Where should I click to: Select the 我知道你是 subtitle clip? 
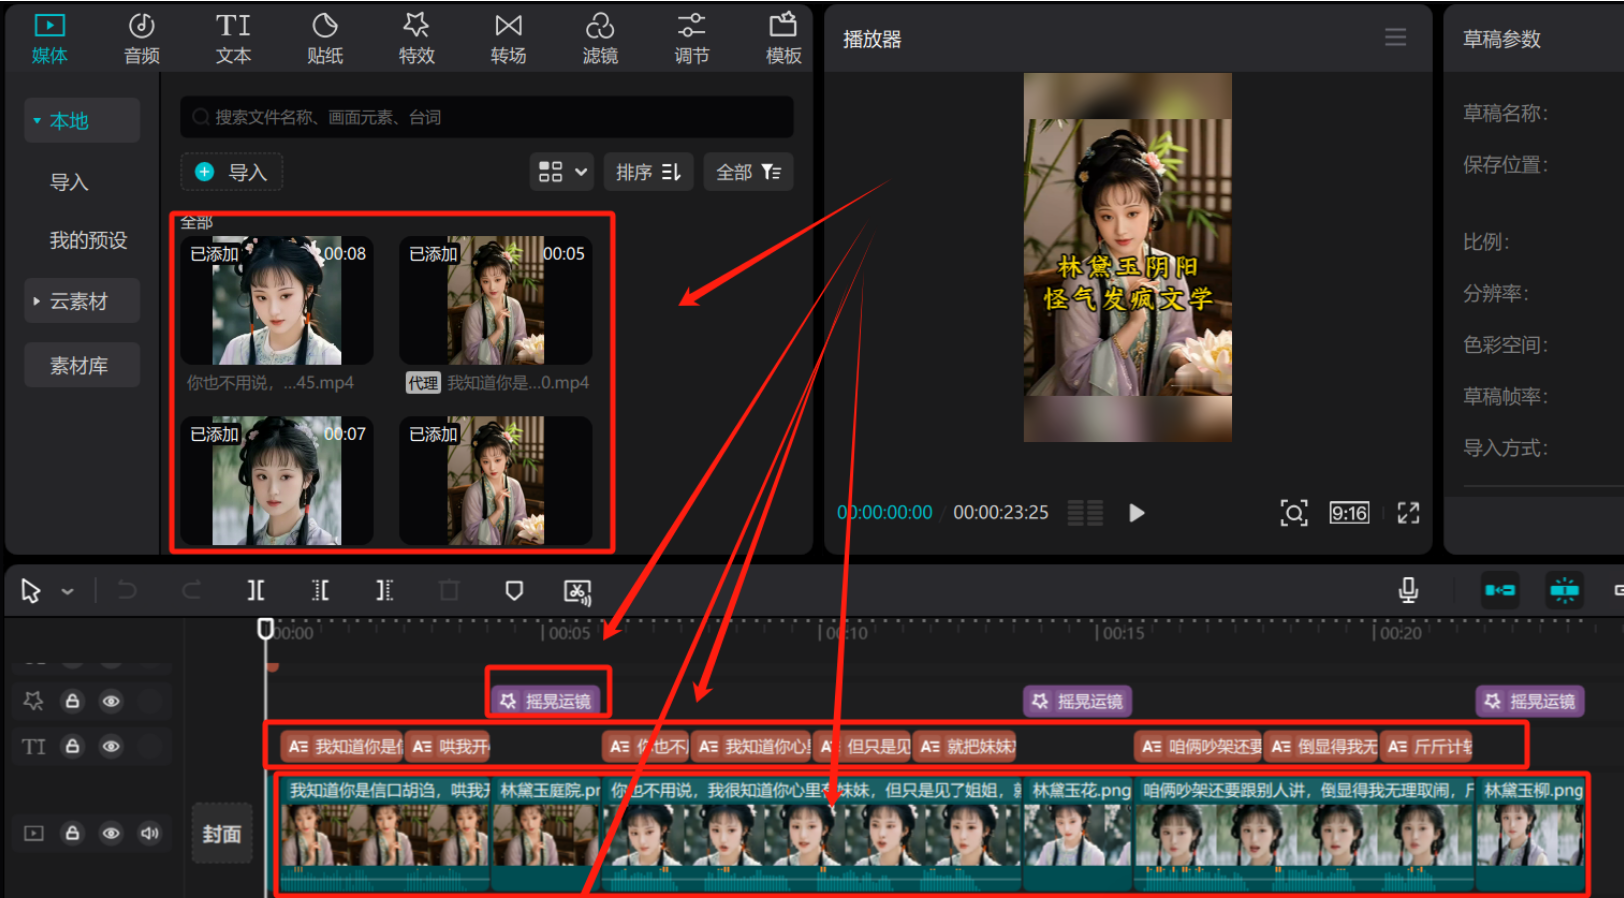point(342,746)
